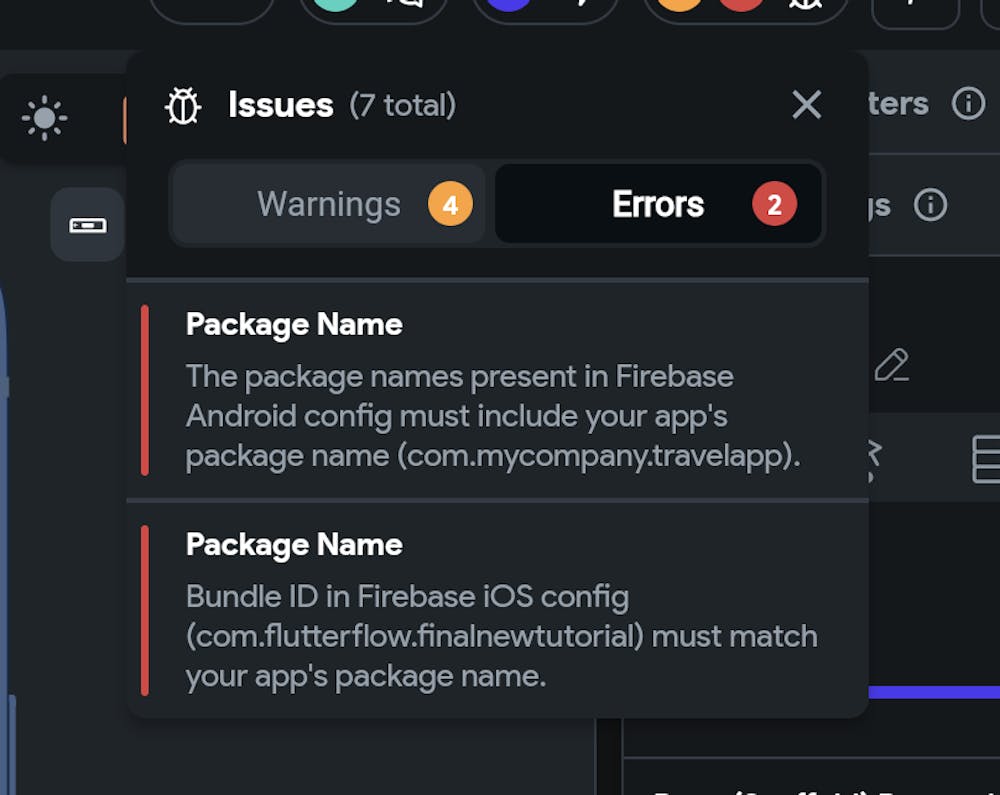Click the teal avatar in the top bar
1000x795 pixels.
point(336,4)
